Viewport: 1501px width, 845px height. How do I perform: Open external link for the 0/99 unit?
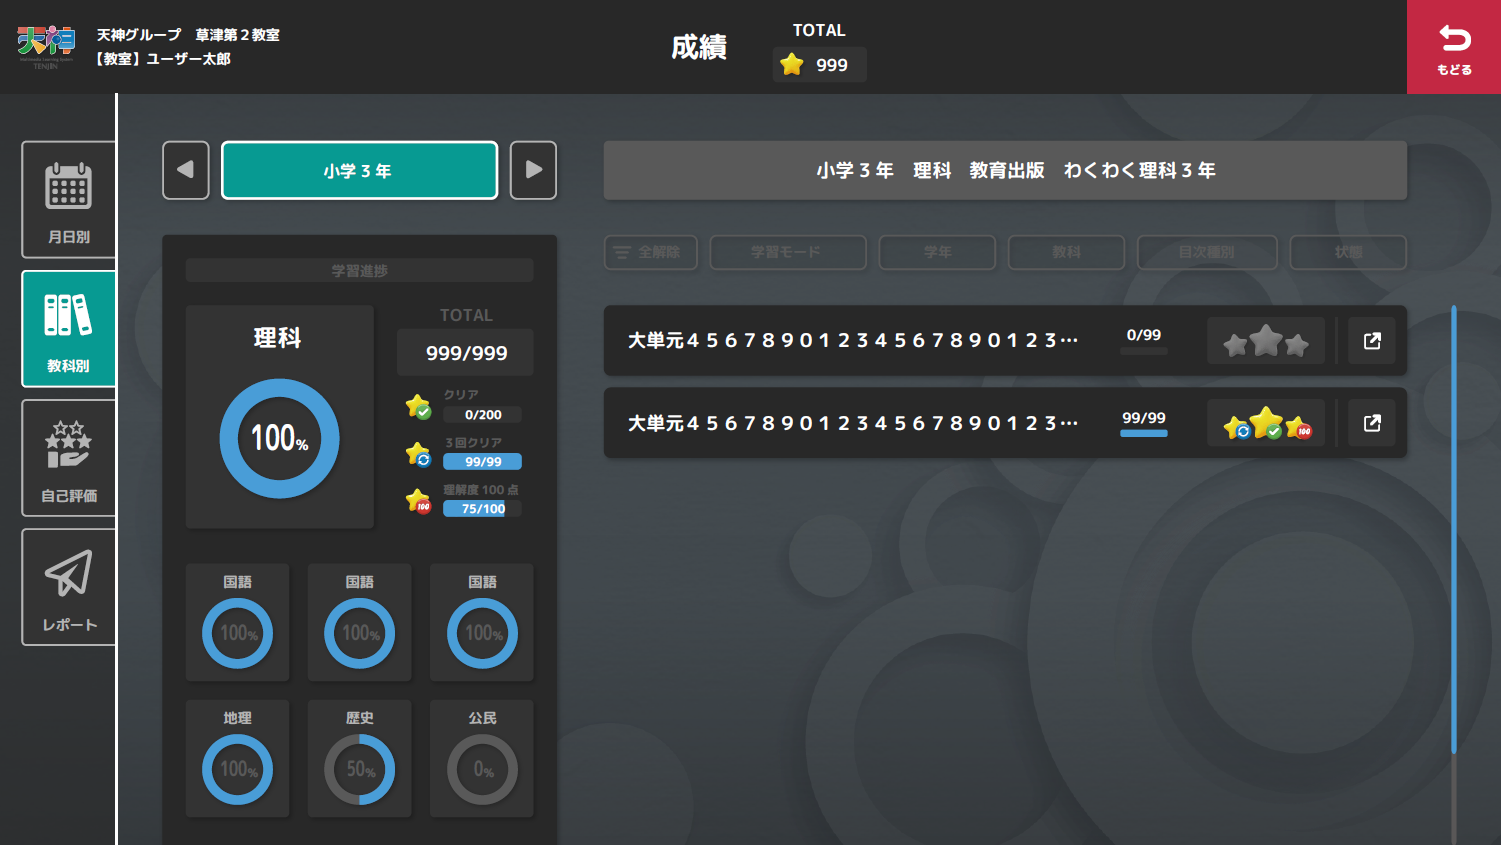pos(1372,341)
